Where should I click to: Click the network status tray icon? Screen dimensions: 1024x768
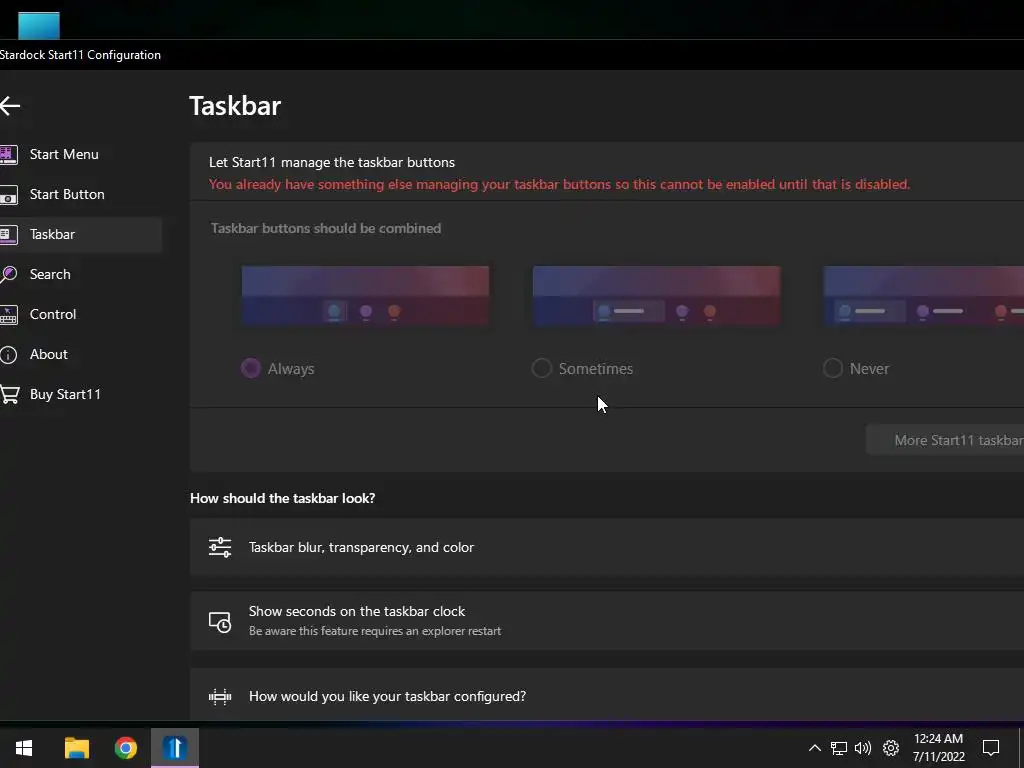839,748
